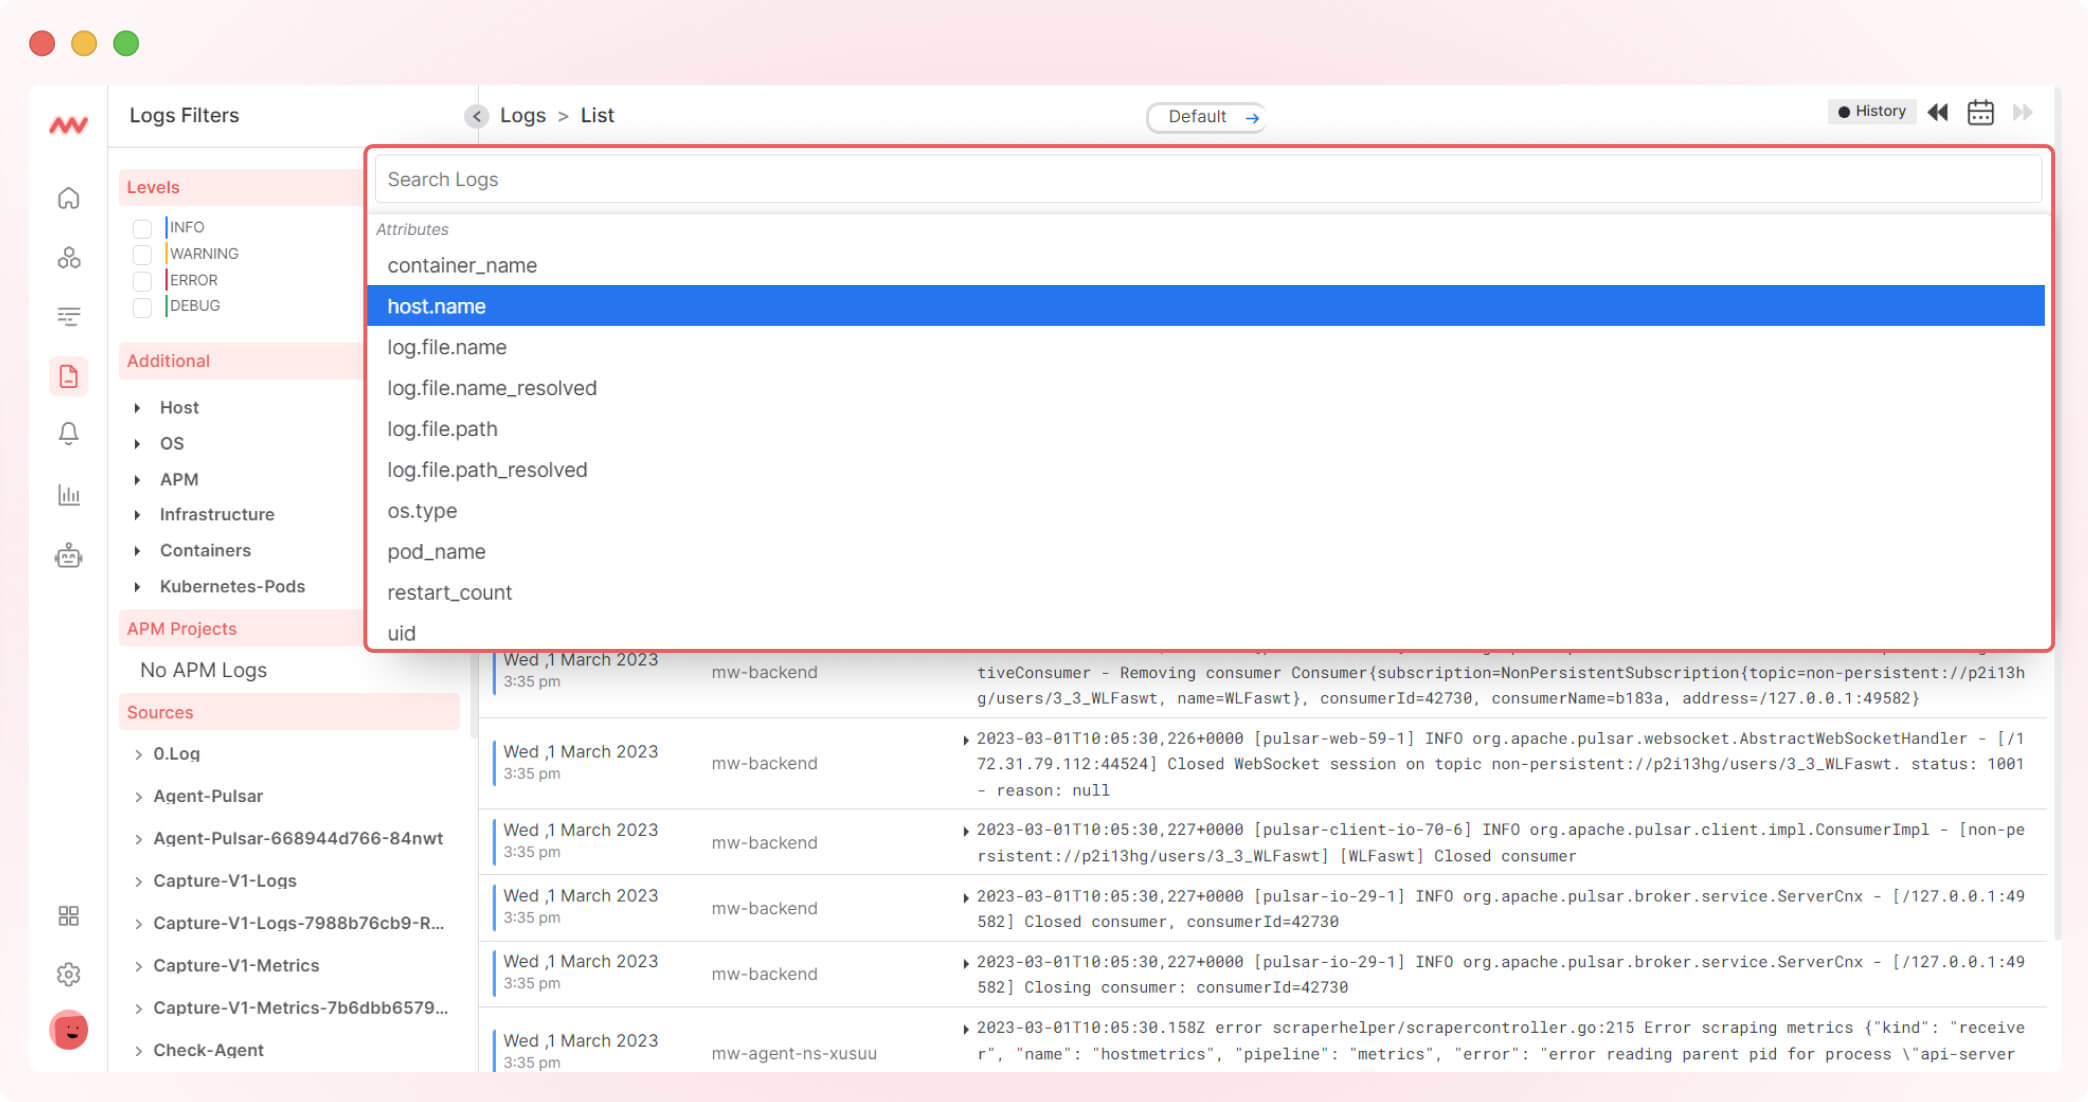Click the Logs breadcrumb link

click(x=523, y=115)
